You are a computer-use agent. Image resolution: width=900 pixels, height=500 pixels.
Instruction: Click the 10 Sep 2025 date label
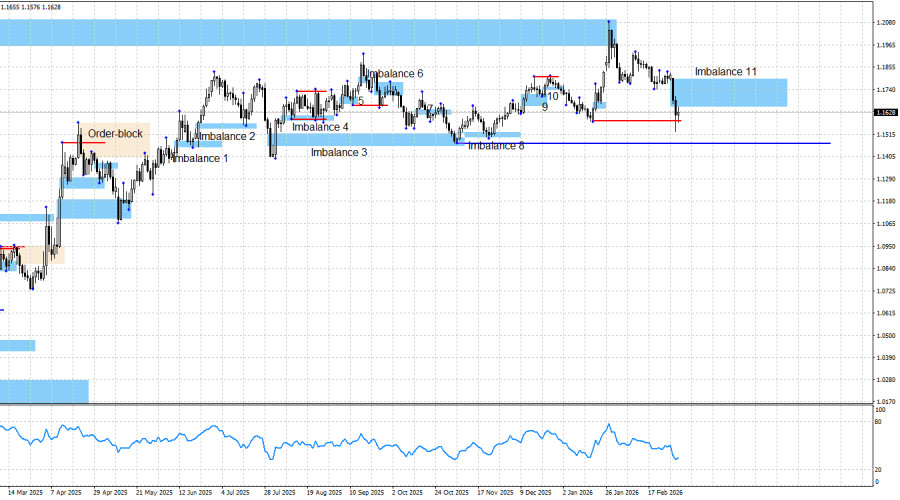[367, 493]
